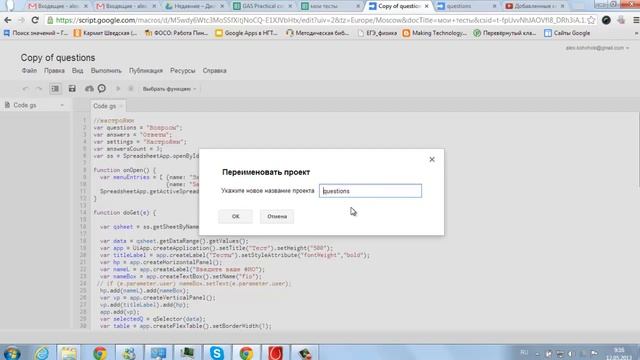Viewport: 640px width, 360px height.
Task: Launch Internet Explorer from taskbar
Action: pyautogui.click(x=41, y=353)
